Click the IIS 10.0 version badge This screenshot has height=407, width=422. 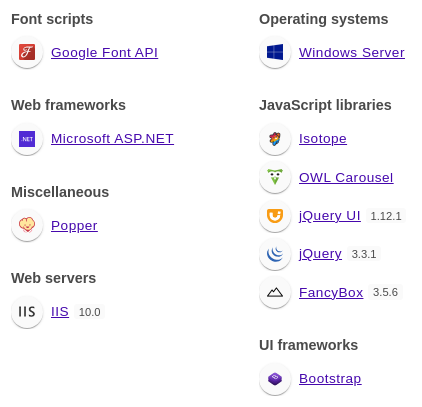[x=89, y=312]
